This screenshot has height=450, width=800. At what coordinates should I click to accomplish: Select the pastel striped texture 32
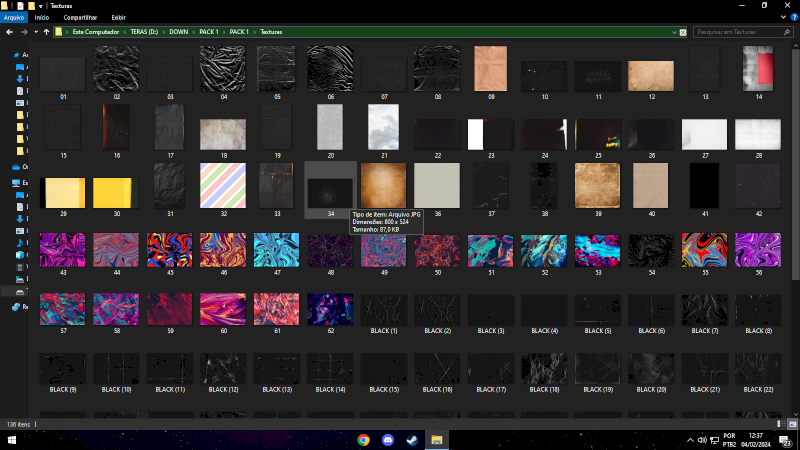click(x=223, y=185)
